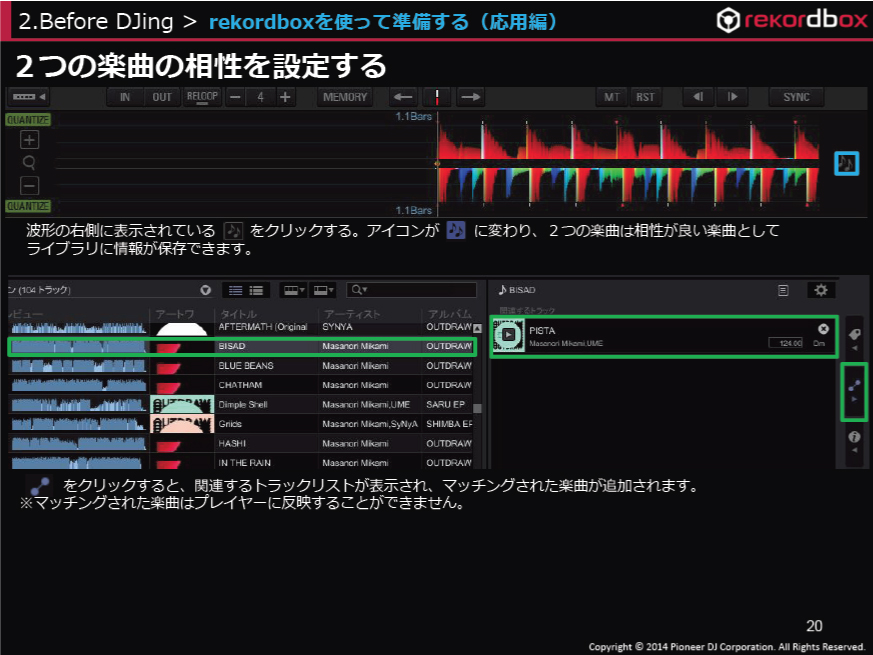Click the SARU EP album cell
Viewport: 873px width, 655px height.
445,405
